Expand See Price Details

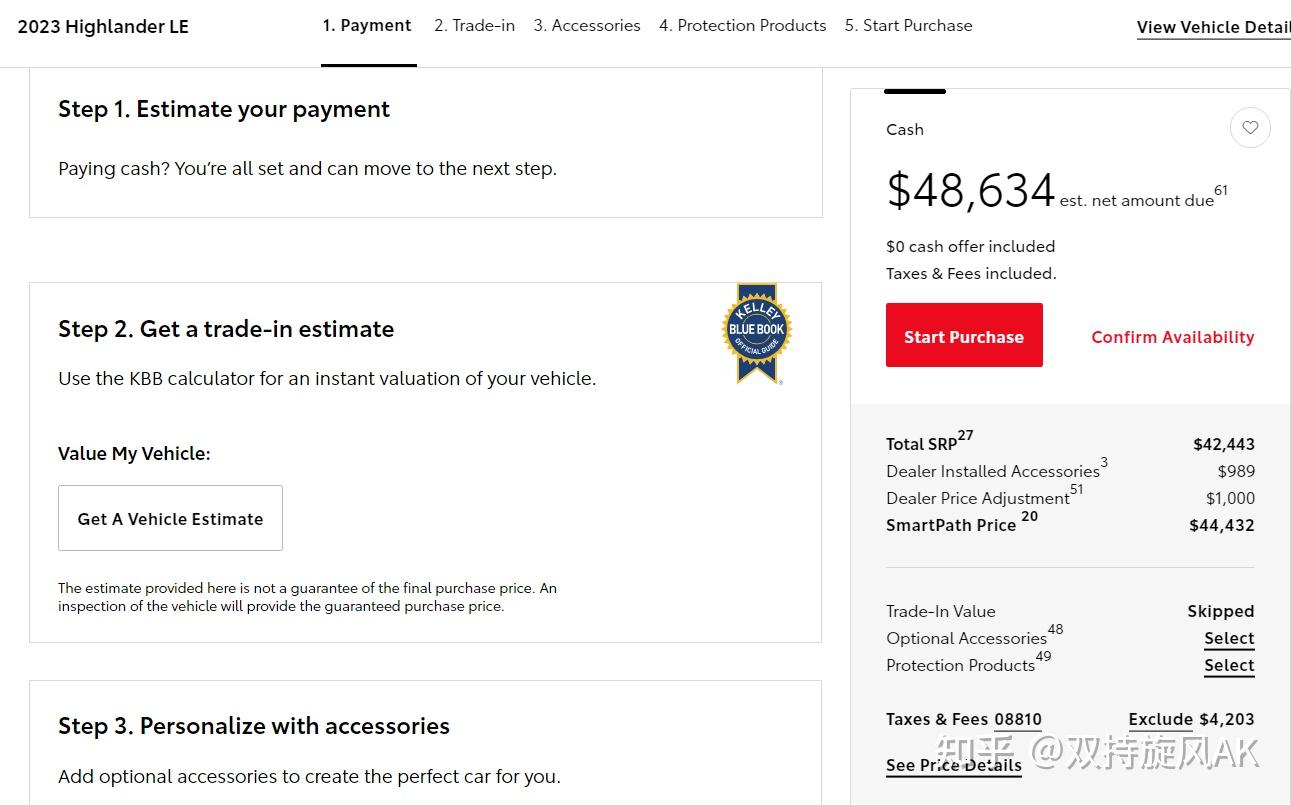(x=954, y=766)
